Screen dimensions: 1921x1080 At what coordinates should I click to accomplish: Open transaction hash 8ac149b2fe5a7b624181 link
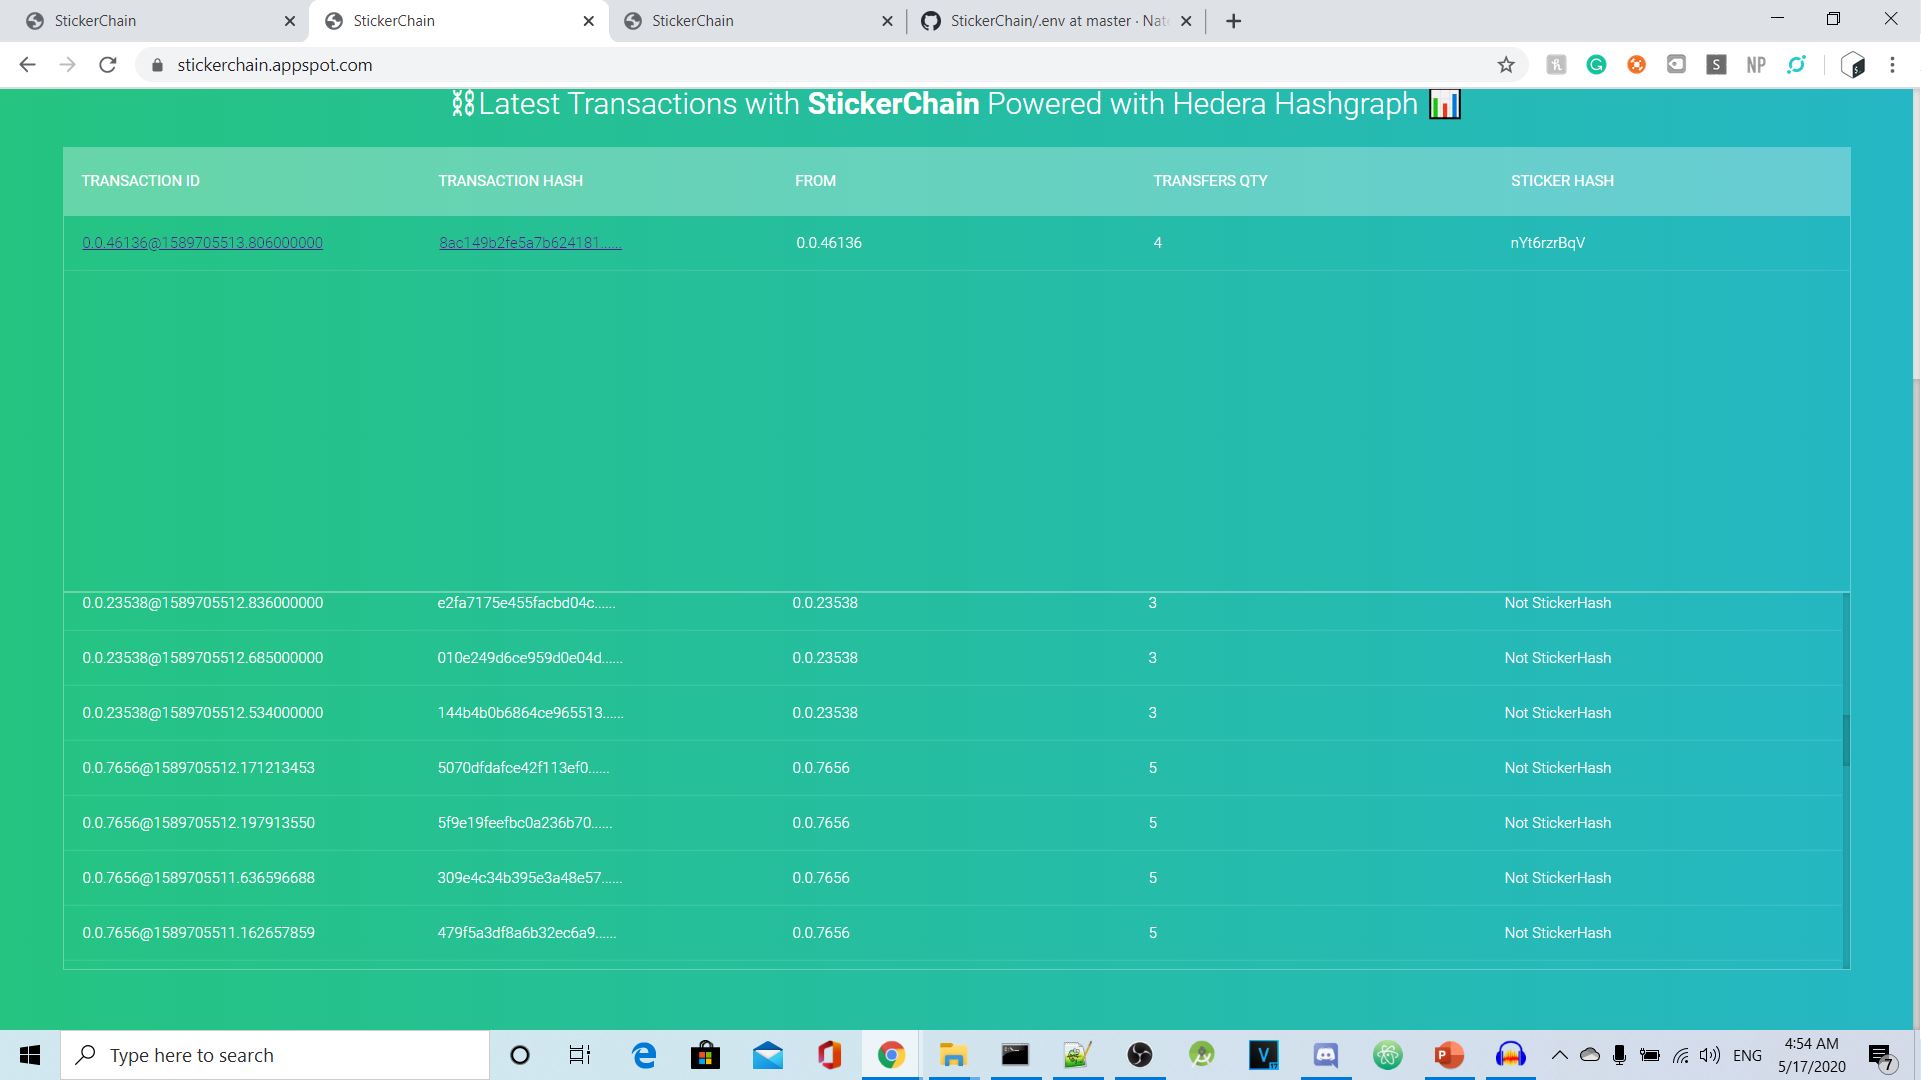(530, 243)
